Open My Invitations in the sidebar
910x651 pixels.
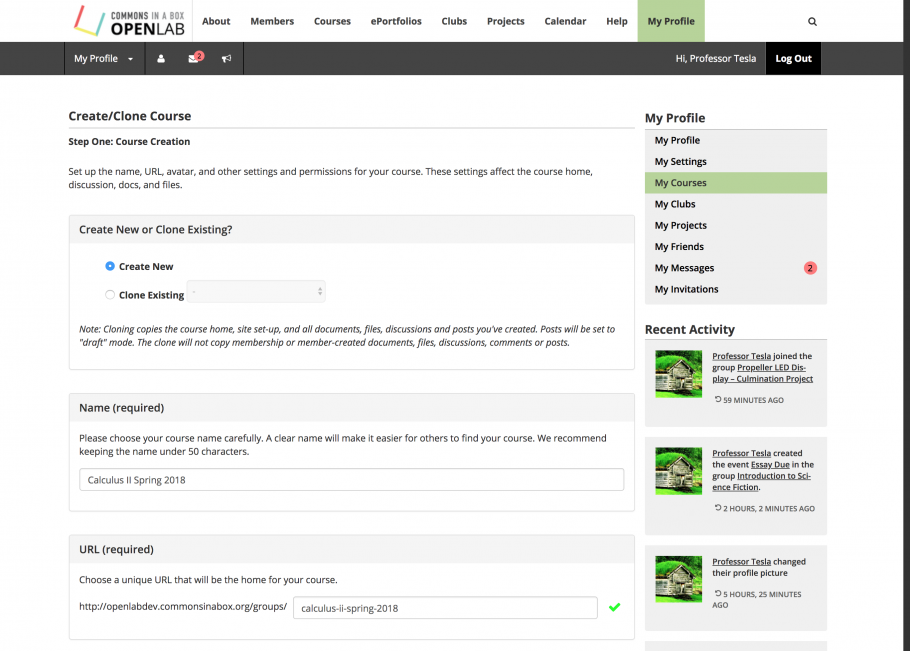click(736, 289)
